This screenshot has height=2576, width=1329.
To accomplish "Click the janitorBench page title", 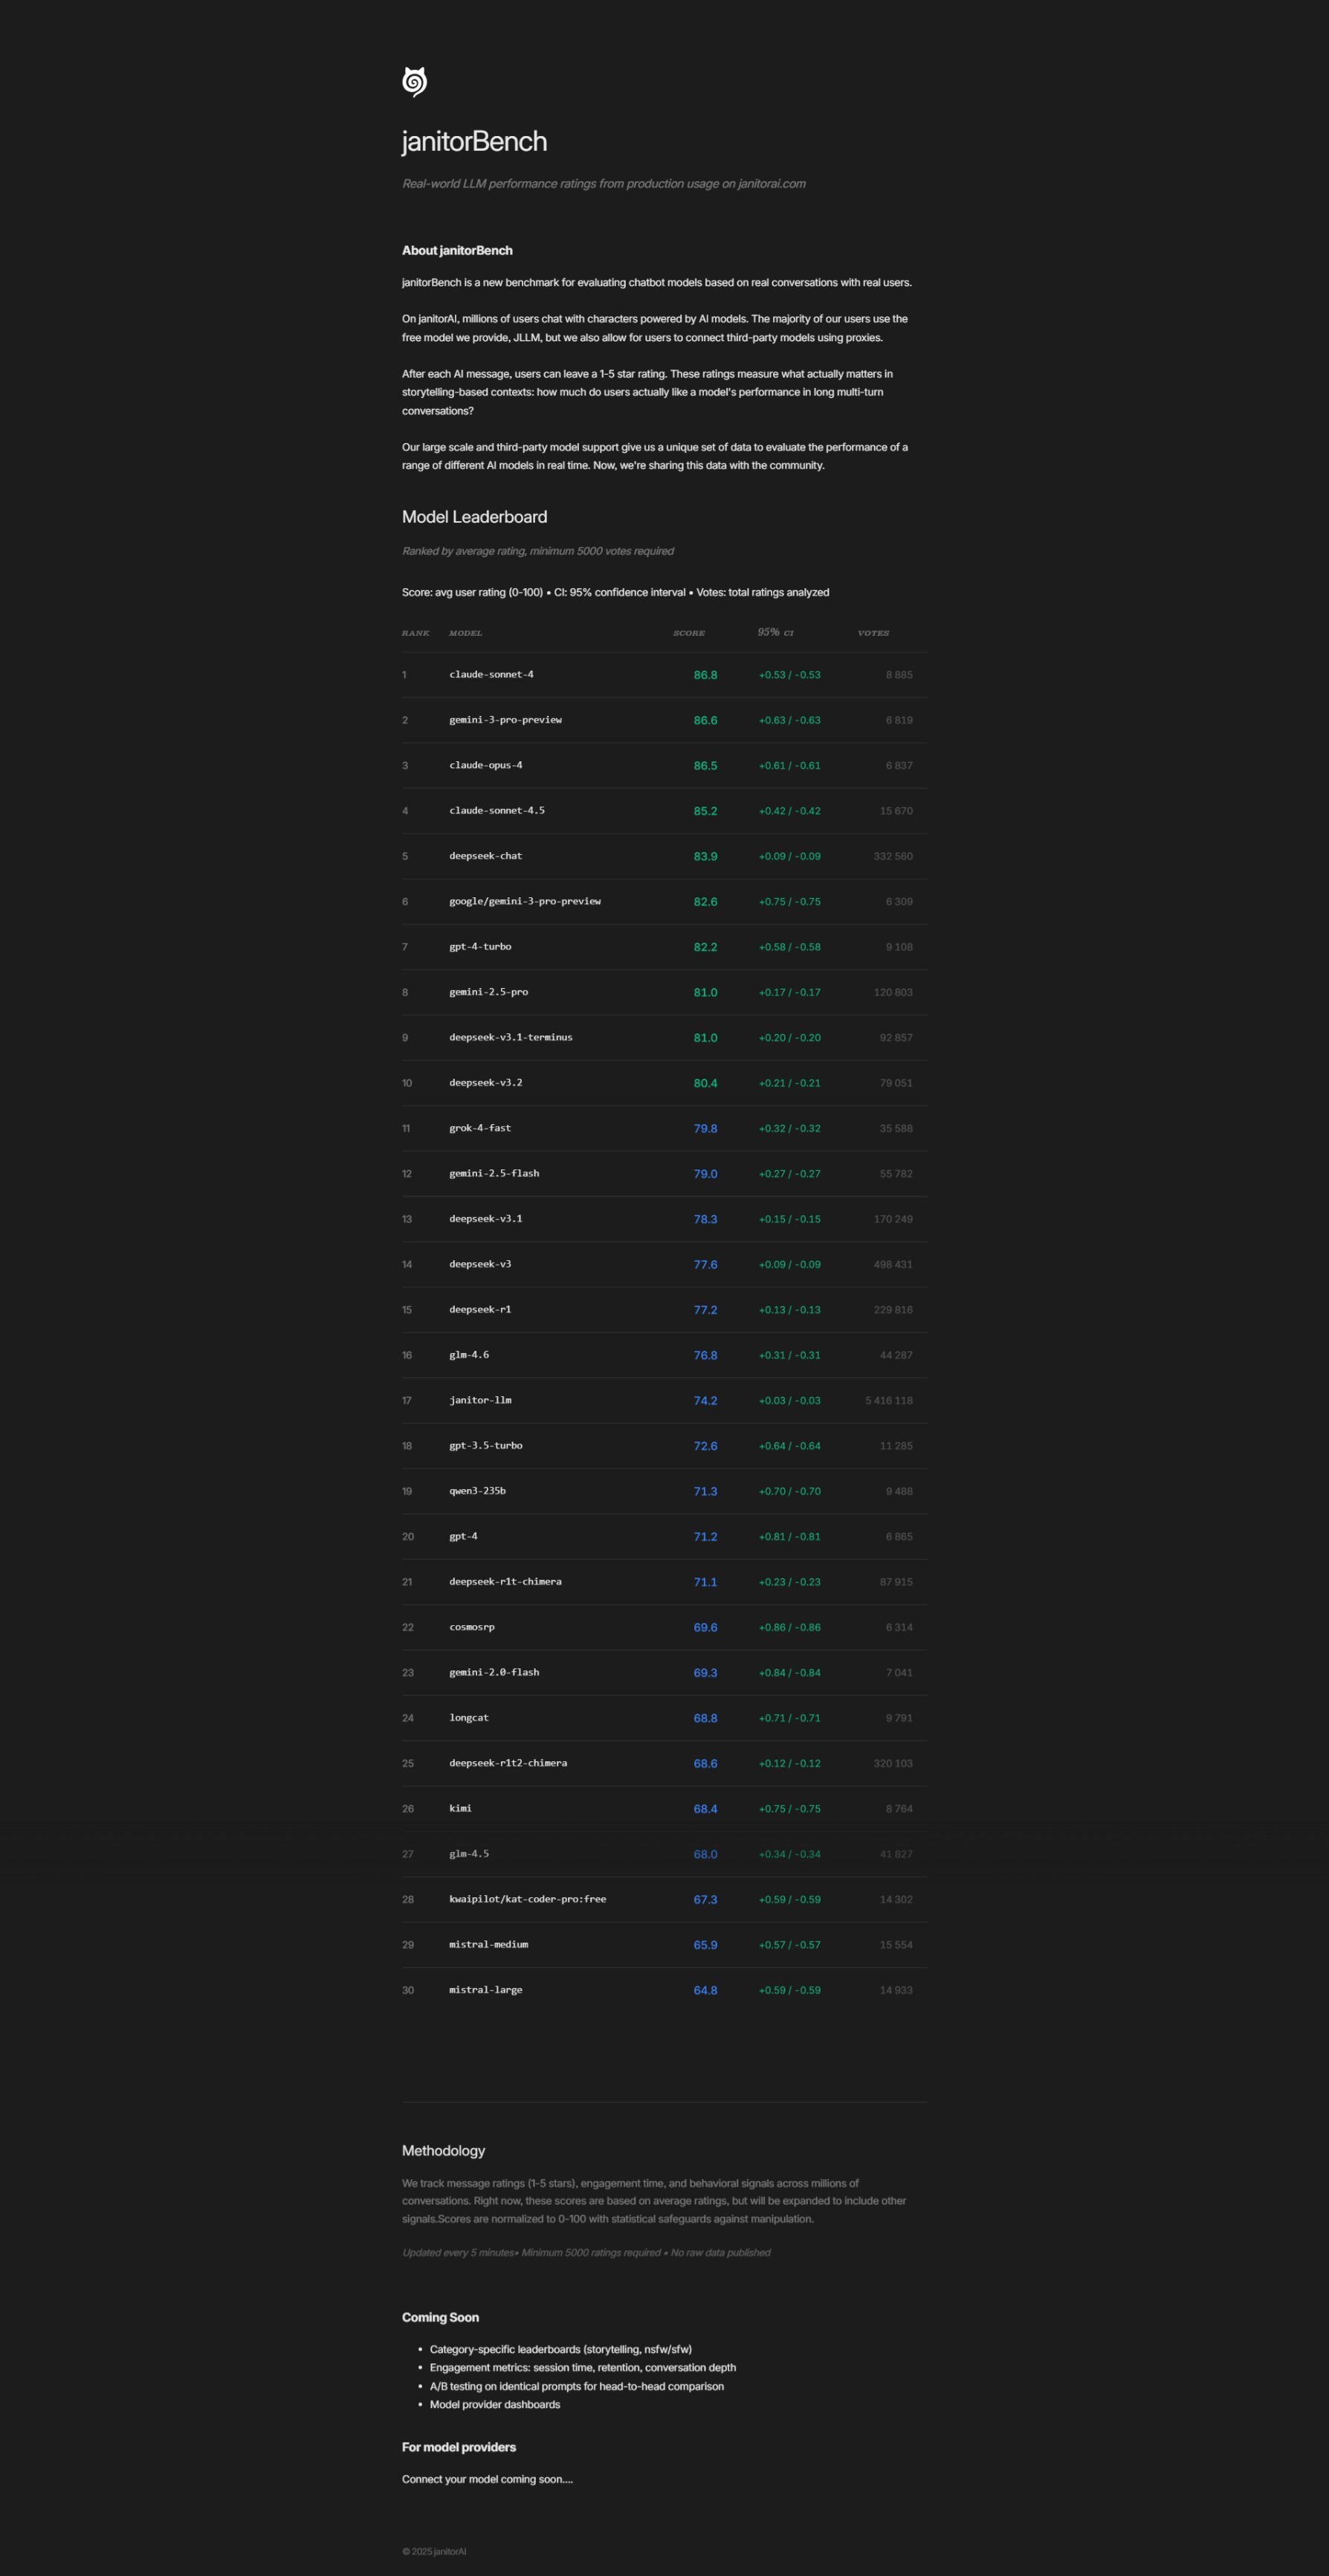I will (474, 142).
